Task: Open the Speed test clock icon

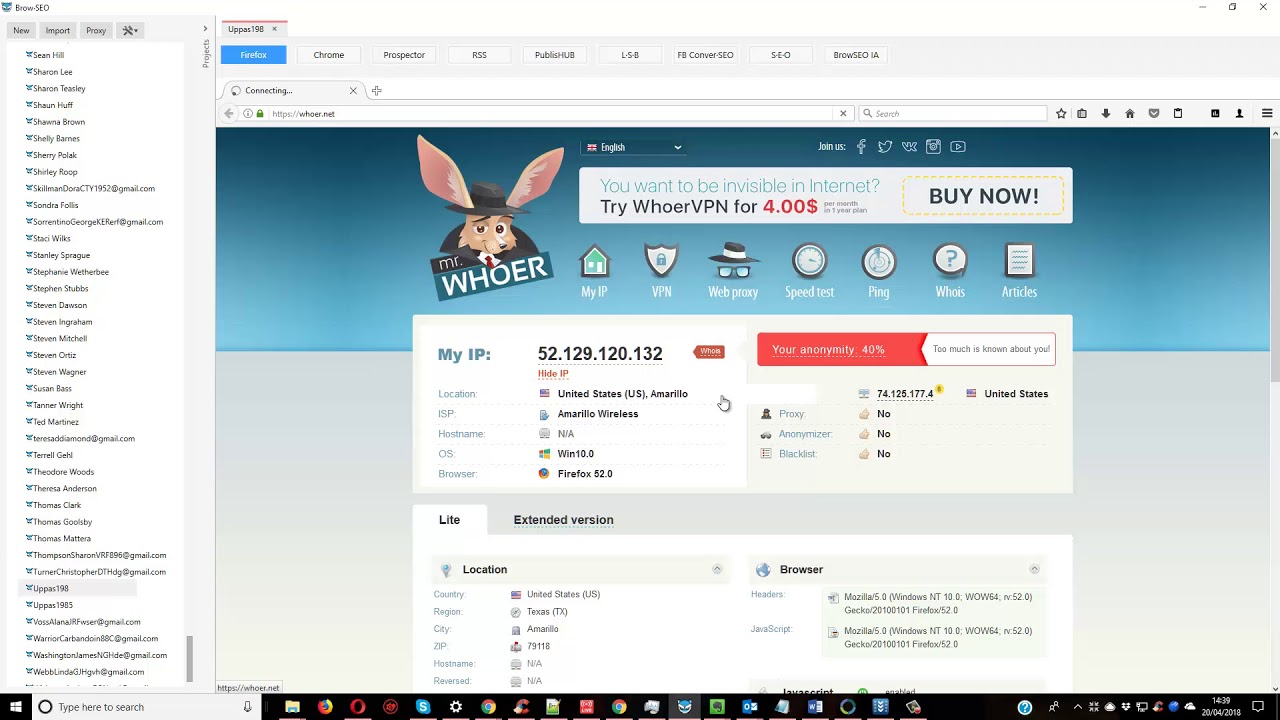Action: click(x=809, y=262)
